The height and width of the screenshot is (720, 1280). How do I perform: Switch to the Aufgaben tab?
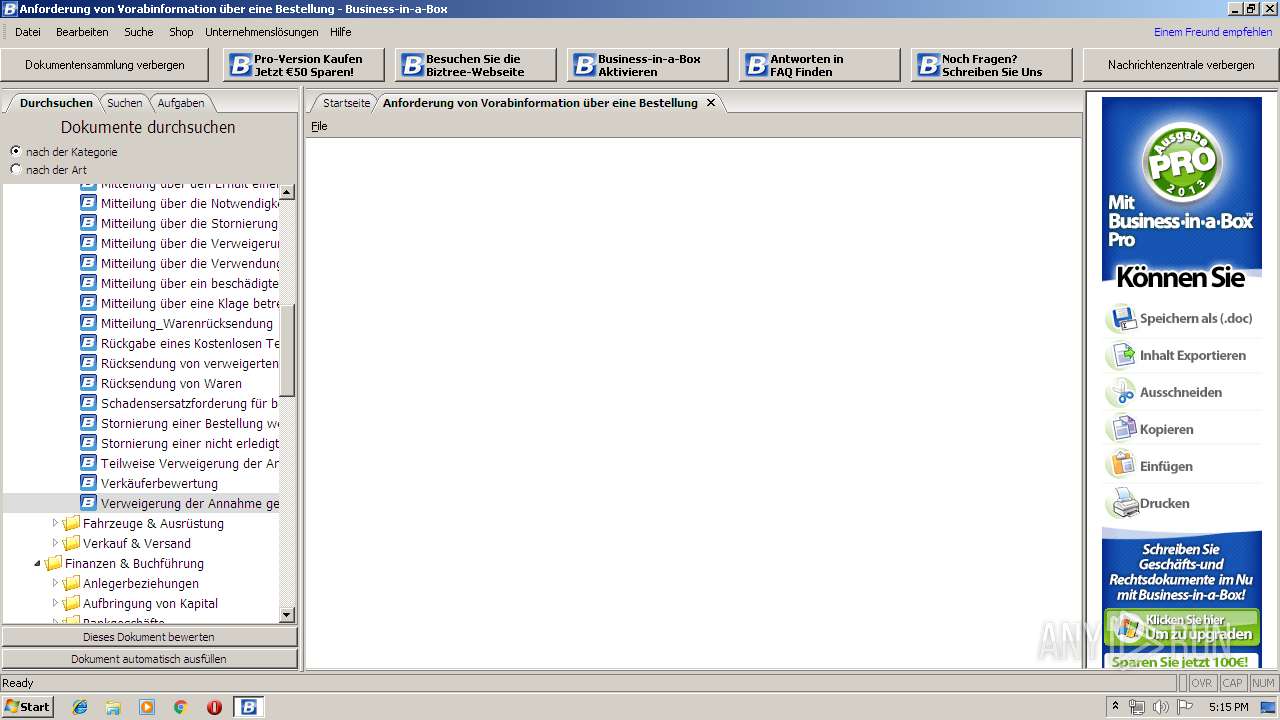coord(181,103)
